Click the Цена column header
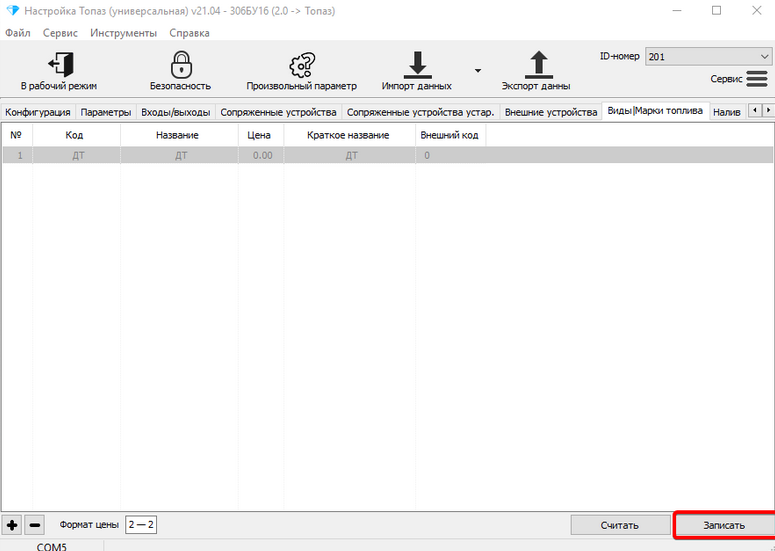 pyautogui.click(x=259, y=135)
